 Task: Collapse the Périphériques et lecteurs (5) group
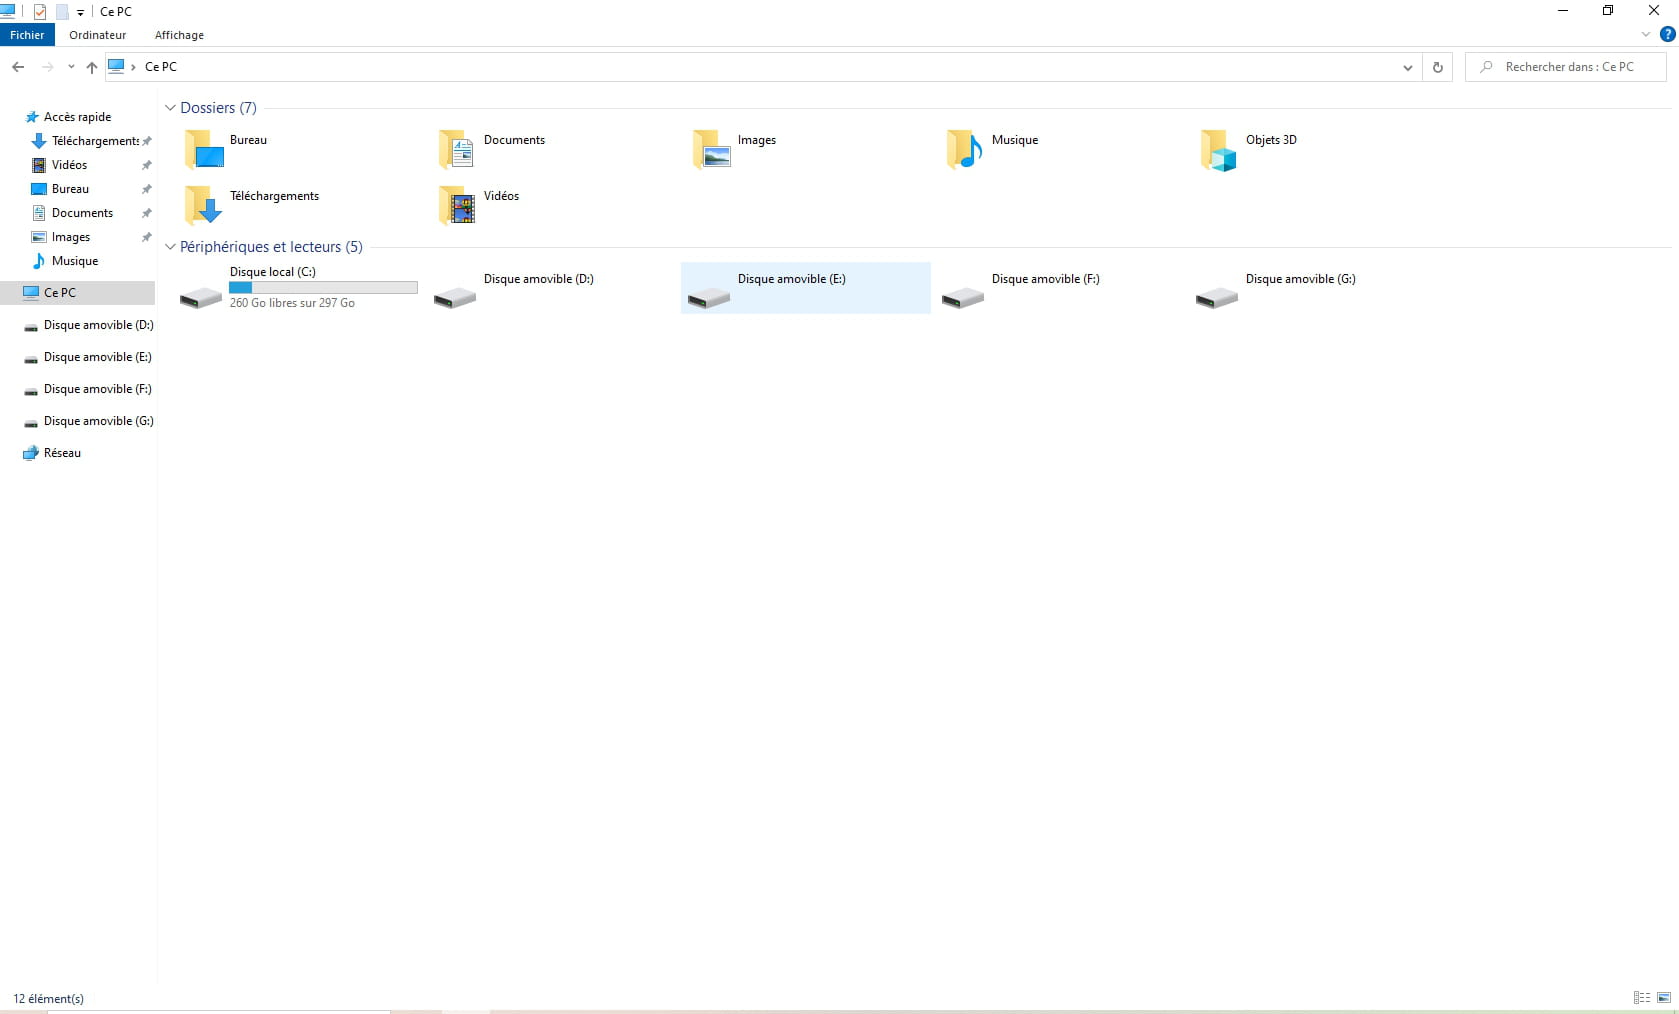click(170, 247)
